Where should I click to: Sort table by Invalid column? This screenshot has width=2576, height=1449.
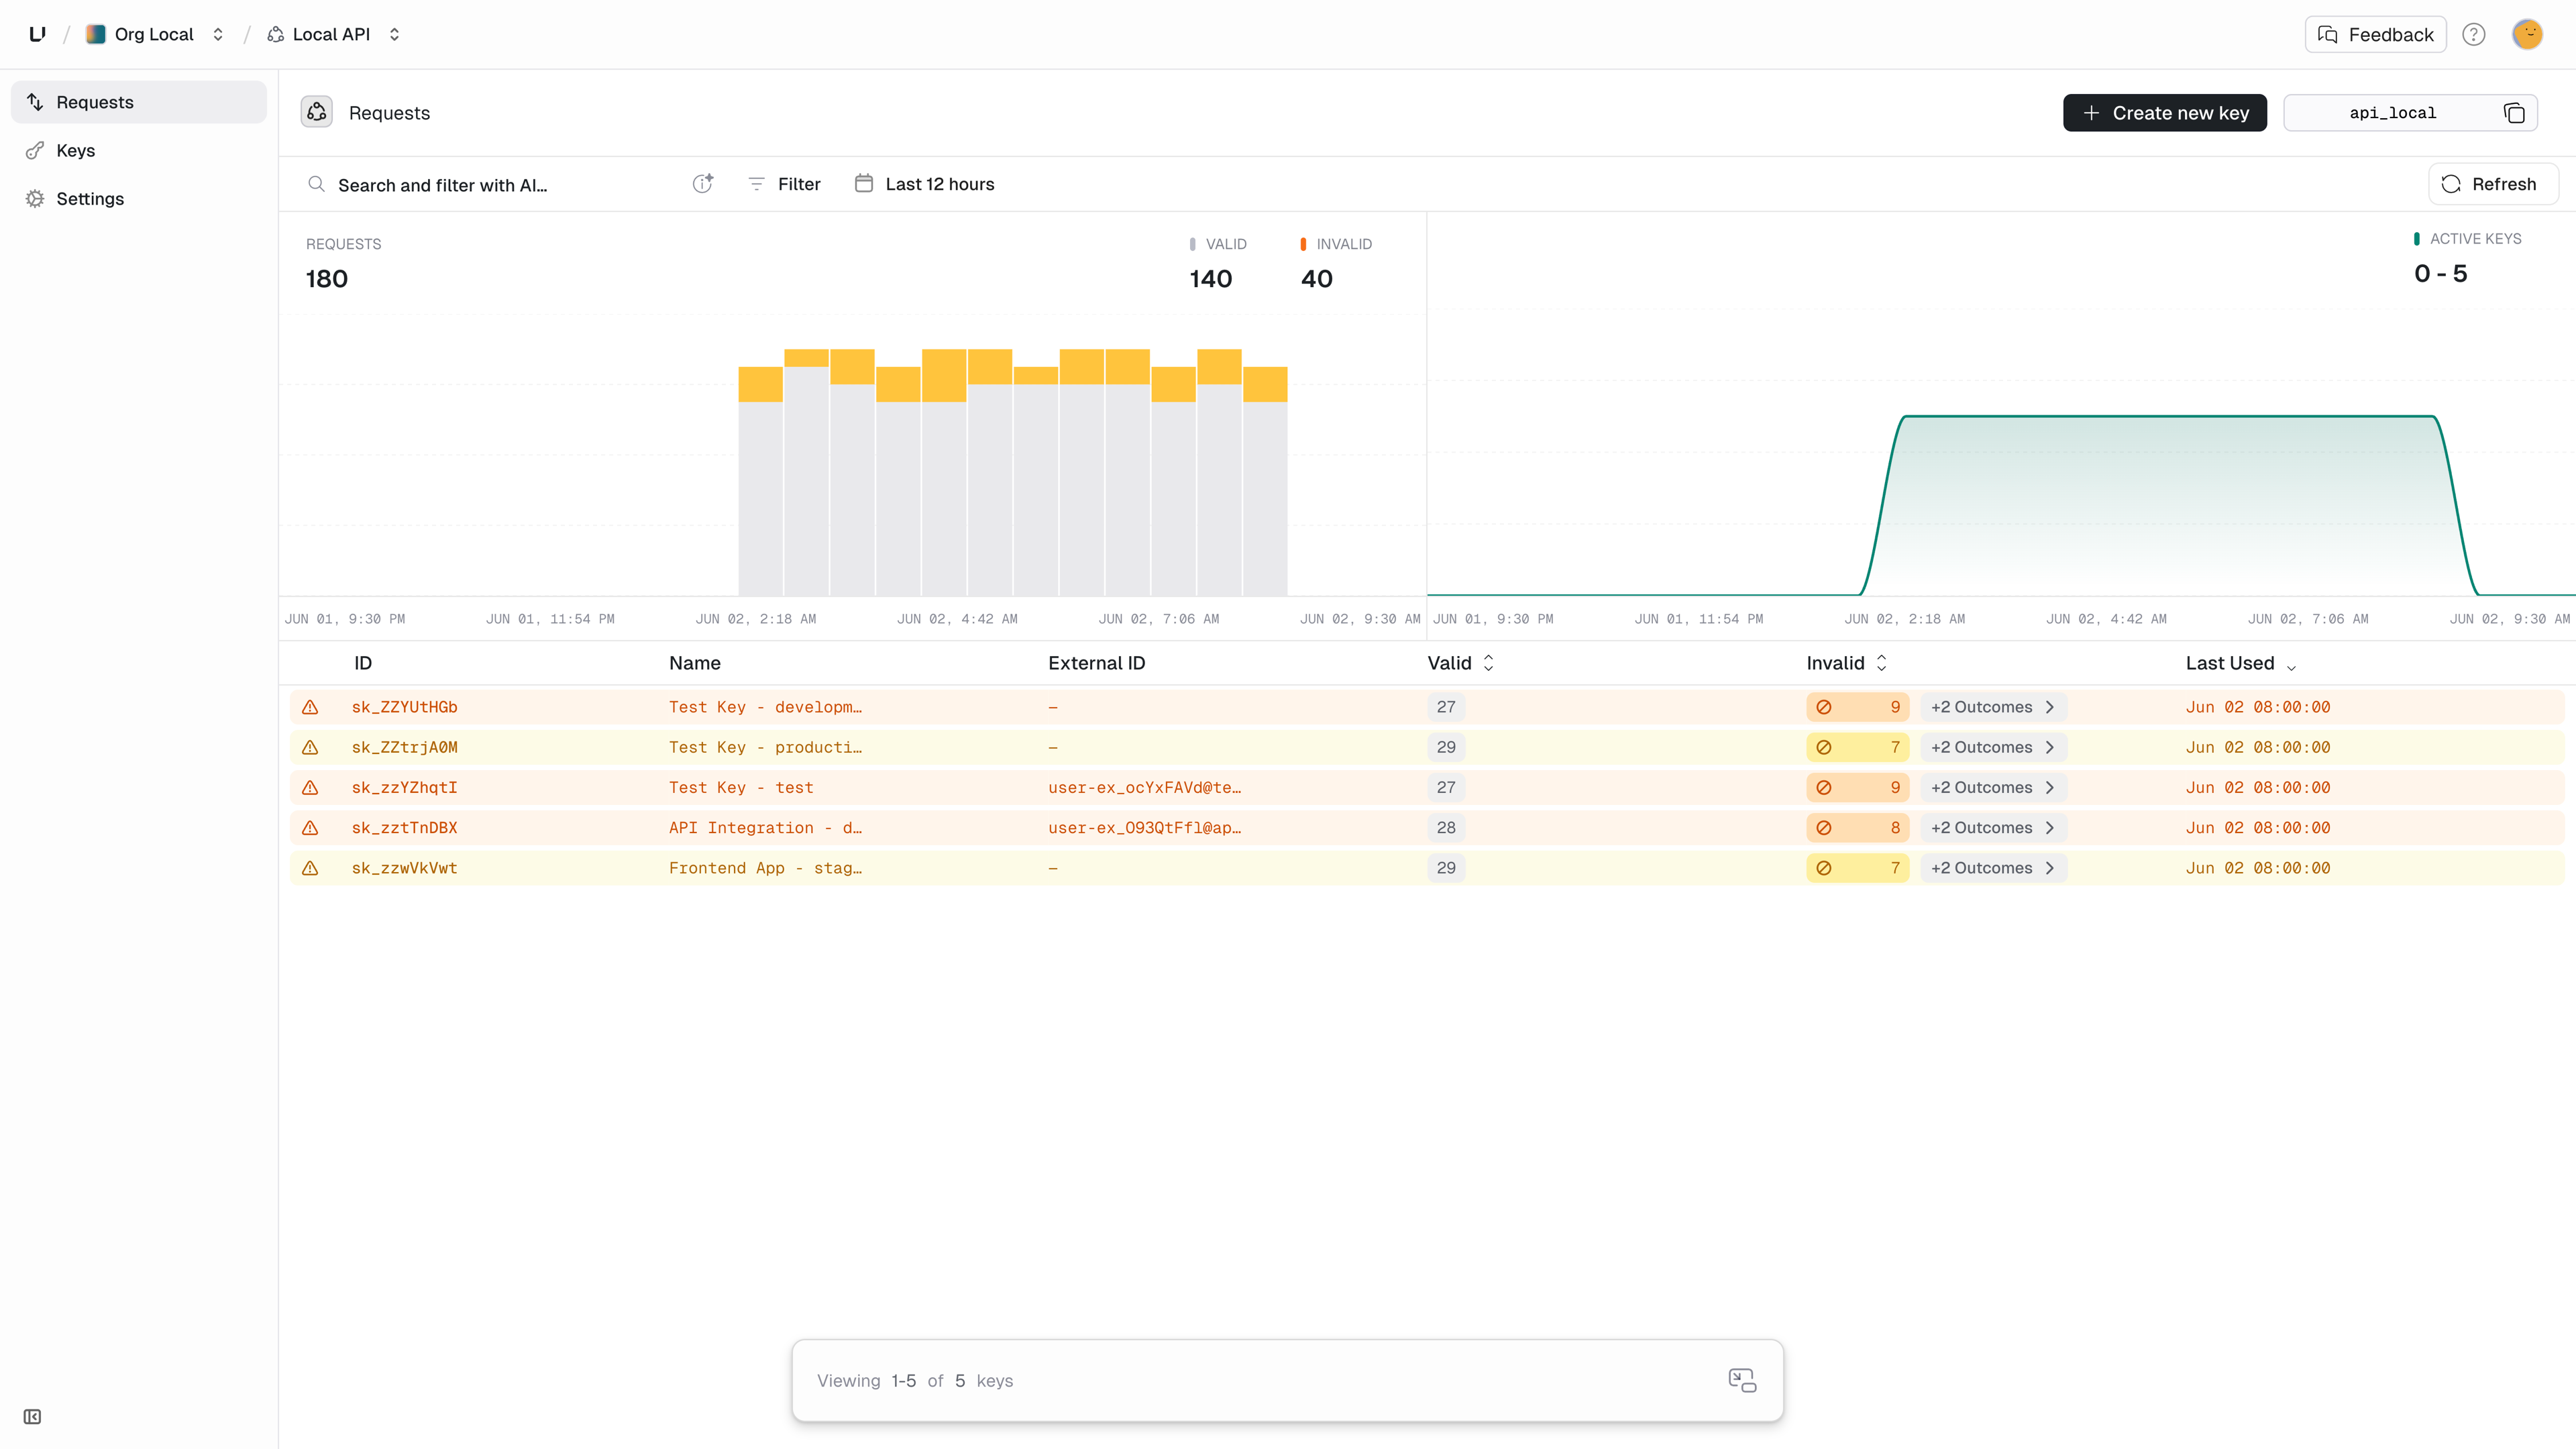click(x=1846, y=663)
